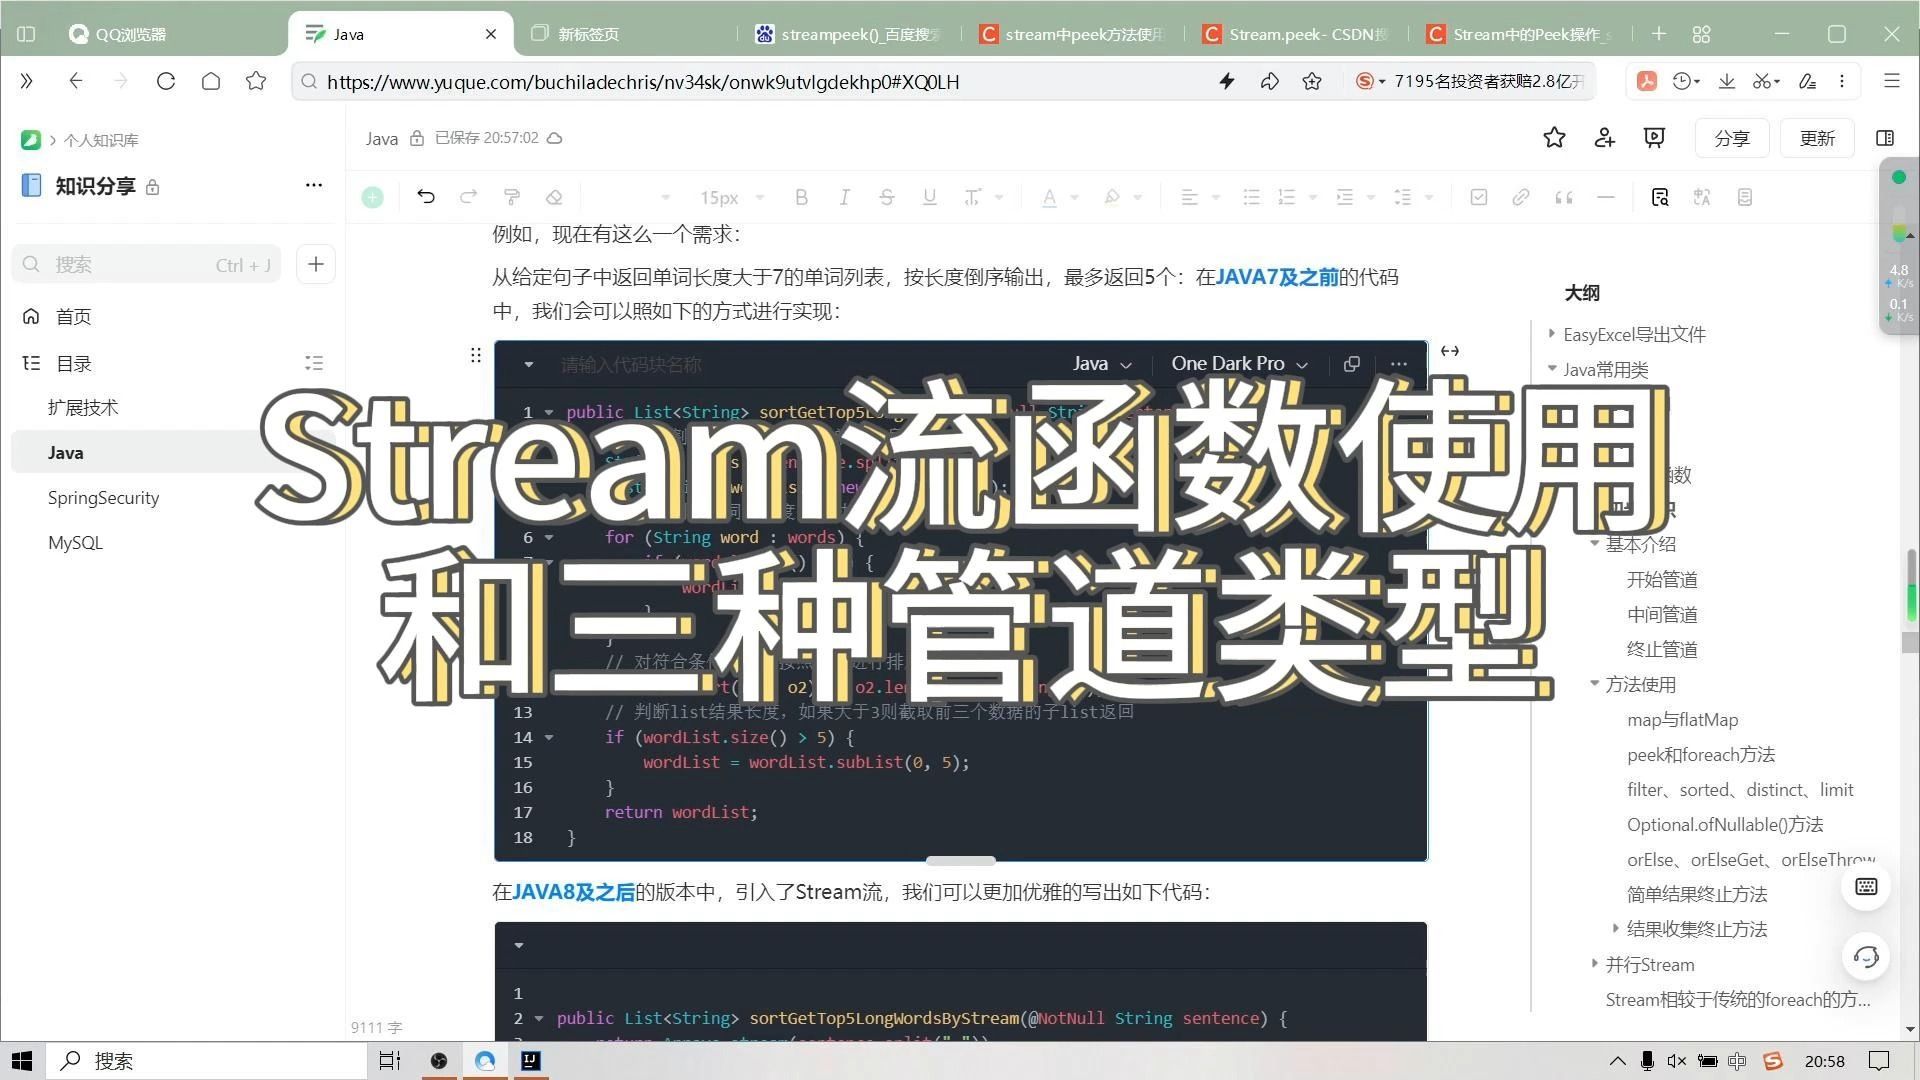This screenshot has width=1920, height=1080.
Task: Toggle bold formatting in the toolbar
Action: [x=801, y=197]
